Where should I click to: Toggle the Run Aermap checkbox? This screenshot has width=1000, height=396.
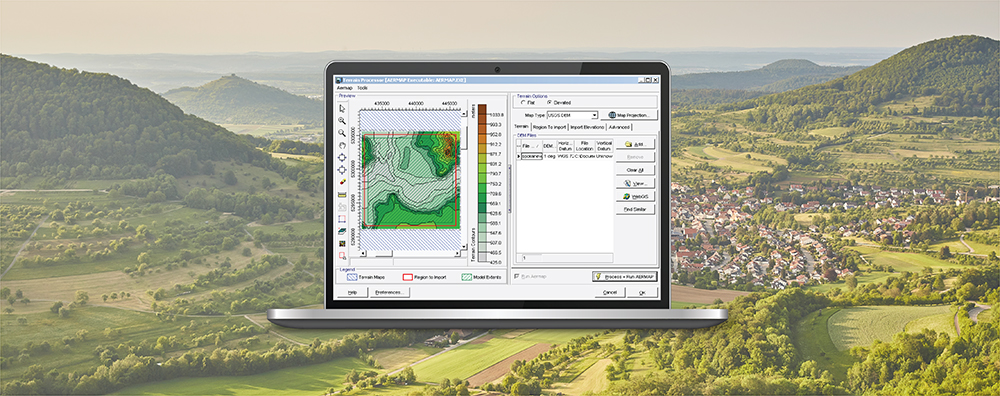click(517, 276)
